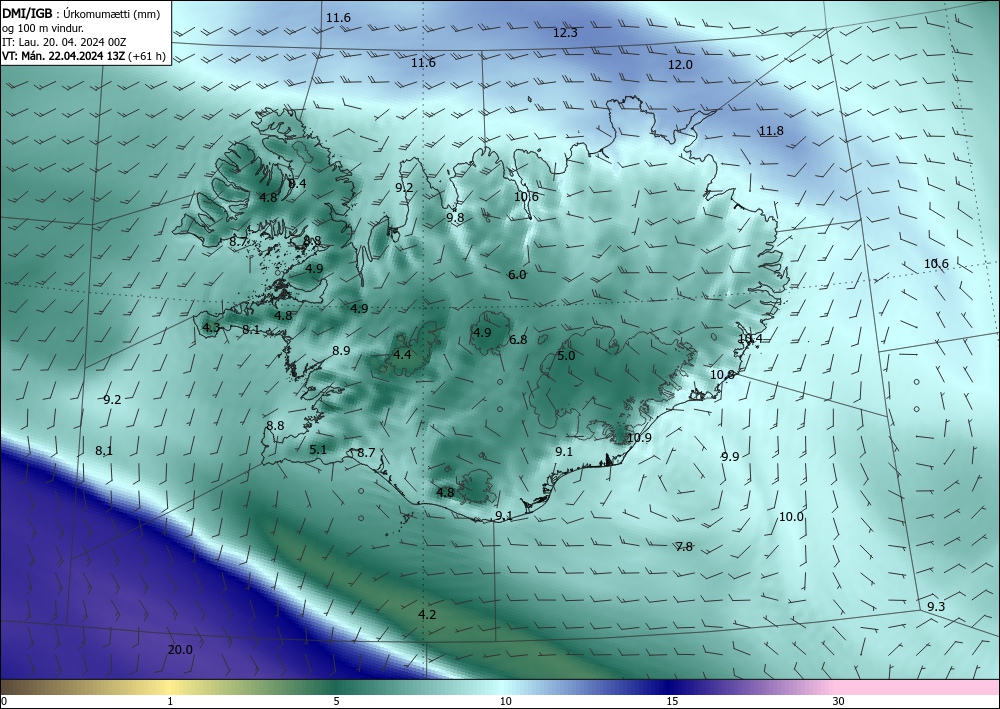
Task: Click the 6.8 value beside the glacier
Action: point(518,340)
